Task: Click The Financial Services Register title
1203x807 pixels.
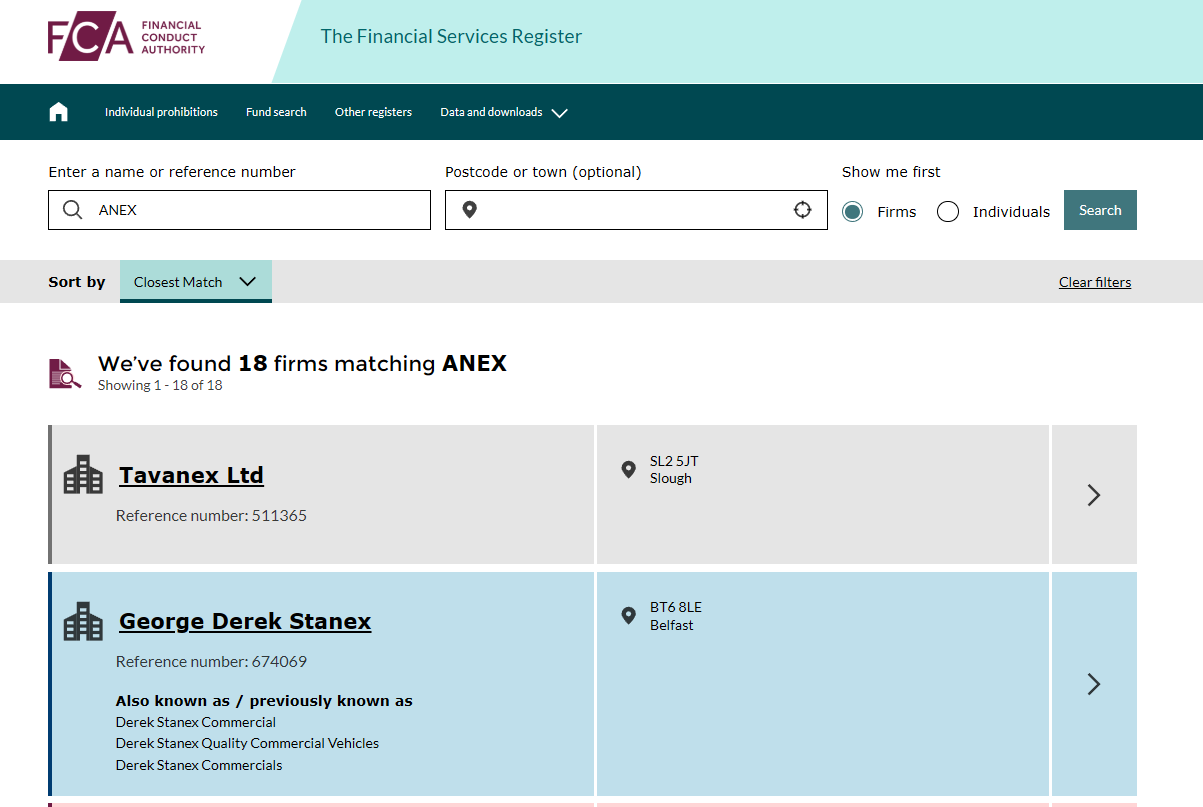Action: (x=451, y=37)
